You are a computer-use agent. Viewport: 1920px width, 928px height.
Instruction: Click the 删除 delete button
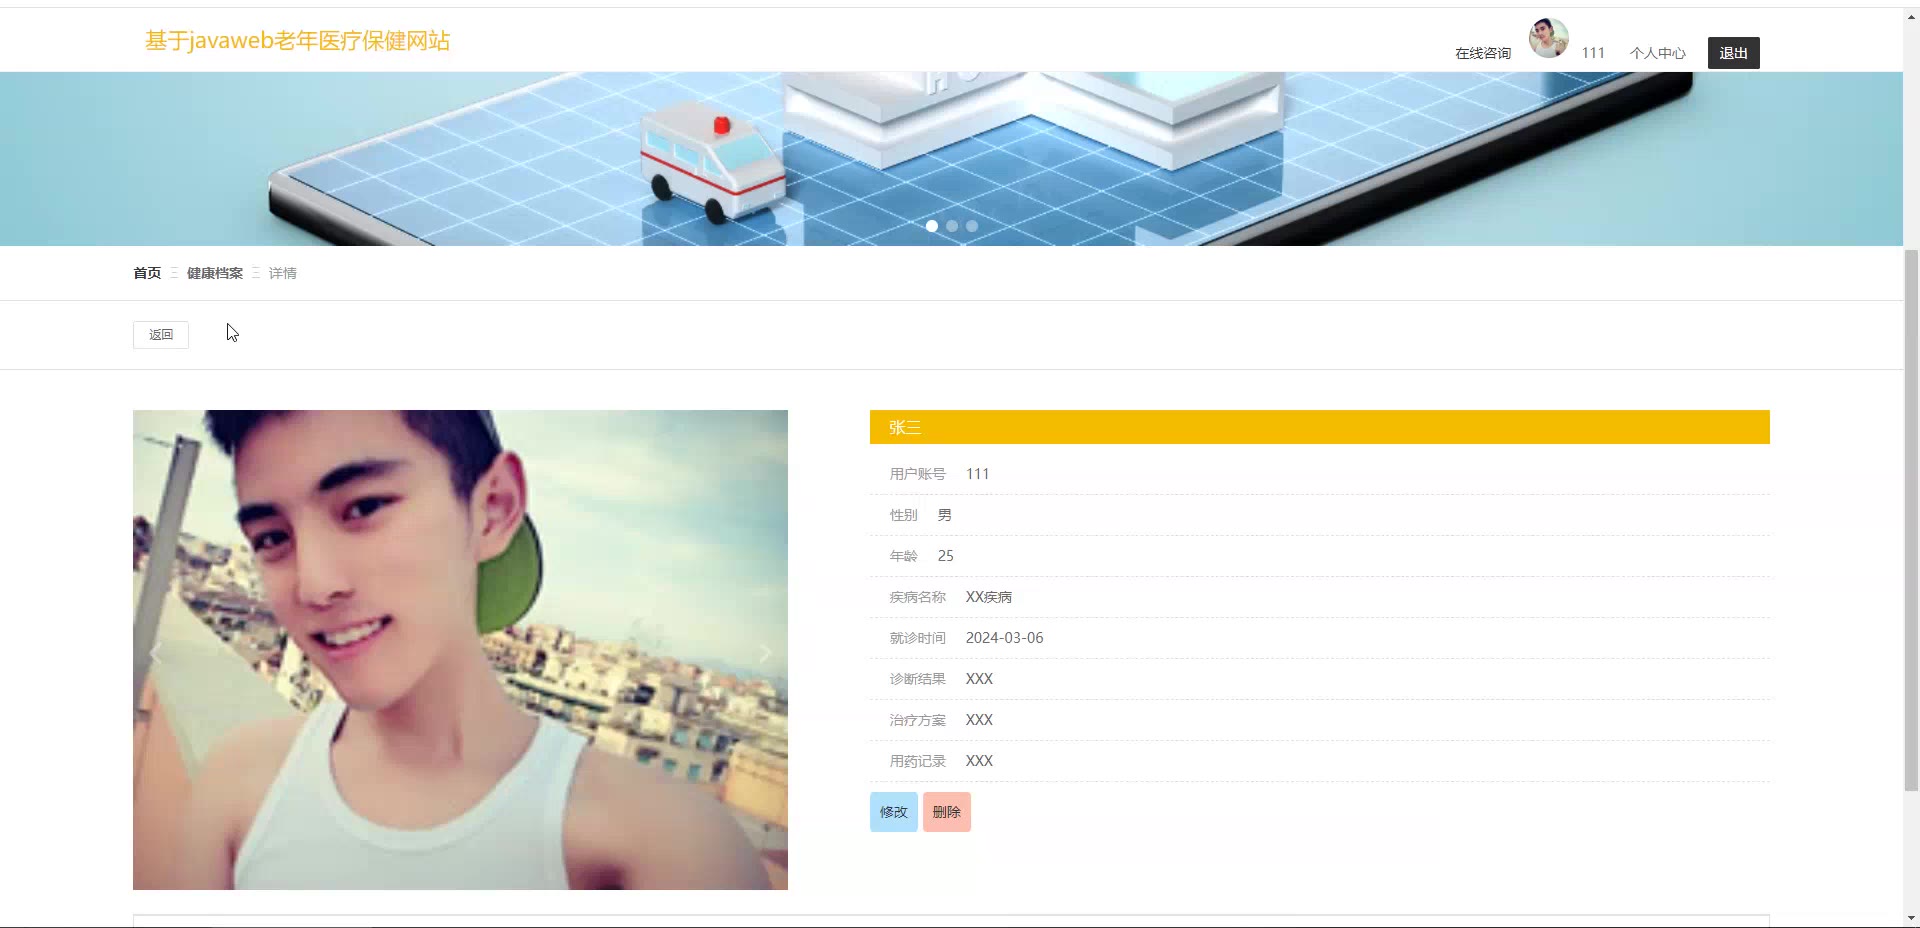click(x=947, y=812)
